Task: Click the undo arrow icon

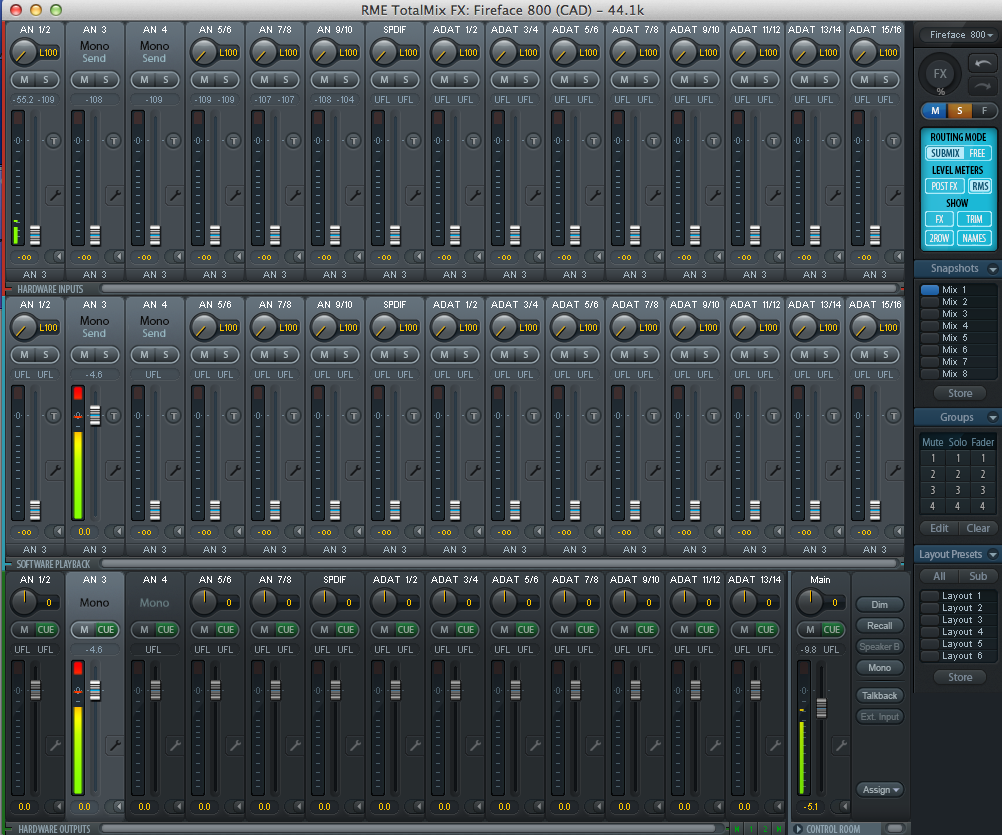Action: pos(982,63)
